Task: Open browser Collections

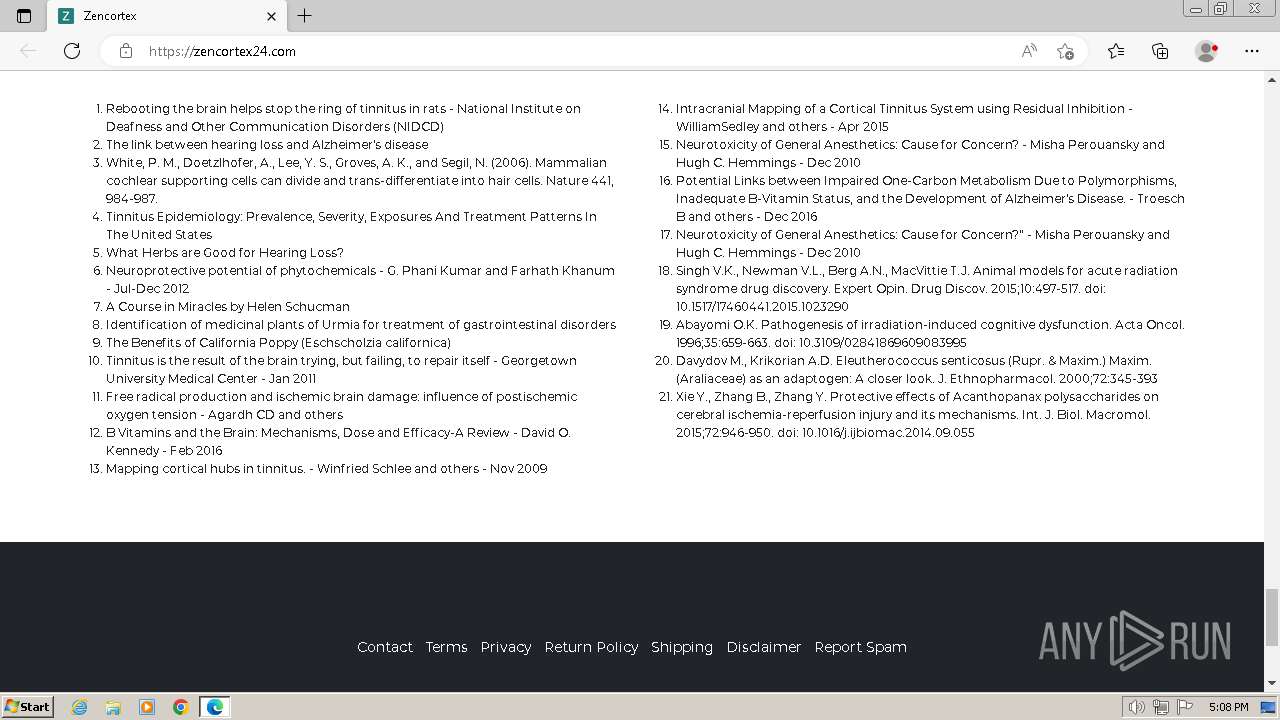Action: point(1160,51)
